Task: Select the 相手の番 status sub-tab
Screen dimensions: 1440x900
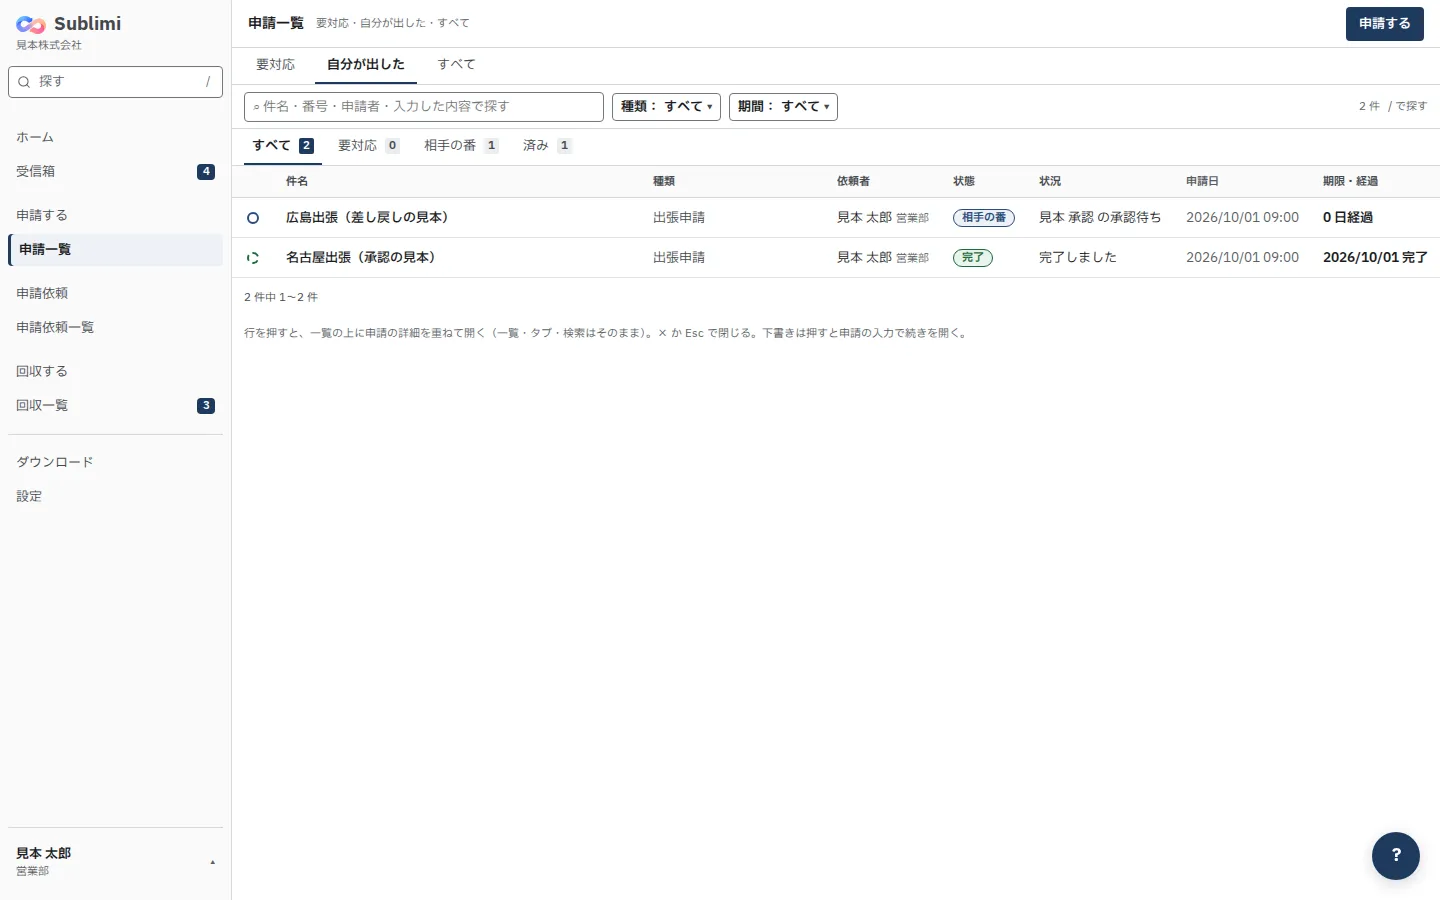Action: tap(461, 146)
